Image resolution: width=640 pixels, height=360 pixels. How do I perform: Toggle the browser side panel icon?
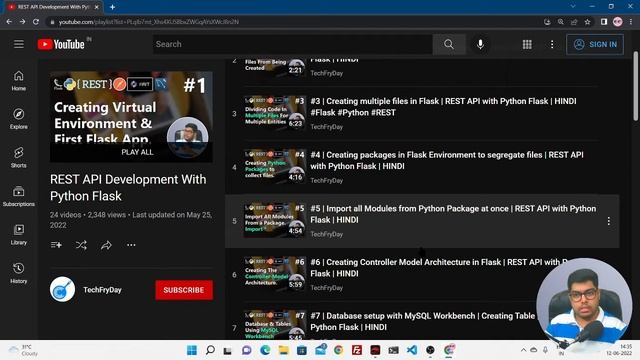[604, 22]
